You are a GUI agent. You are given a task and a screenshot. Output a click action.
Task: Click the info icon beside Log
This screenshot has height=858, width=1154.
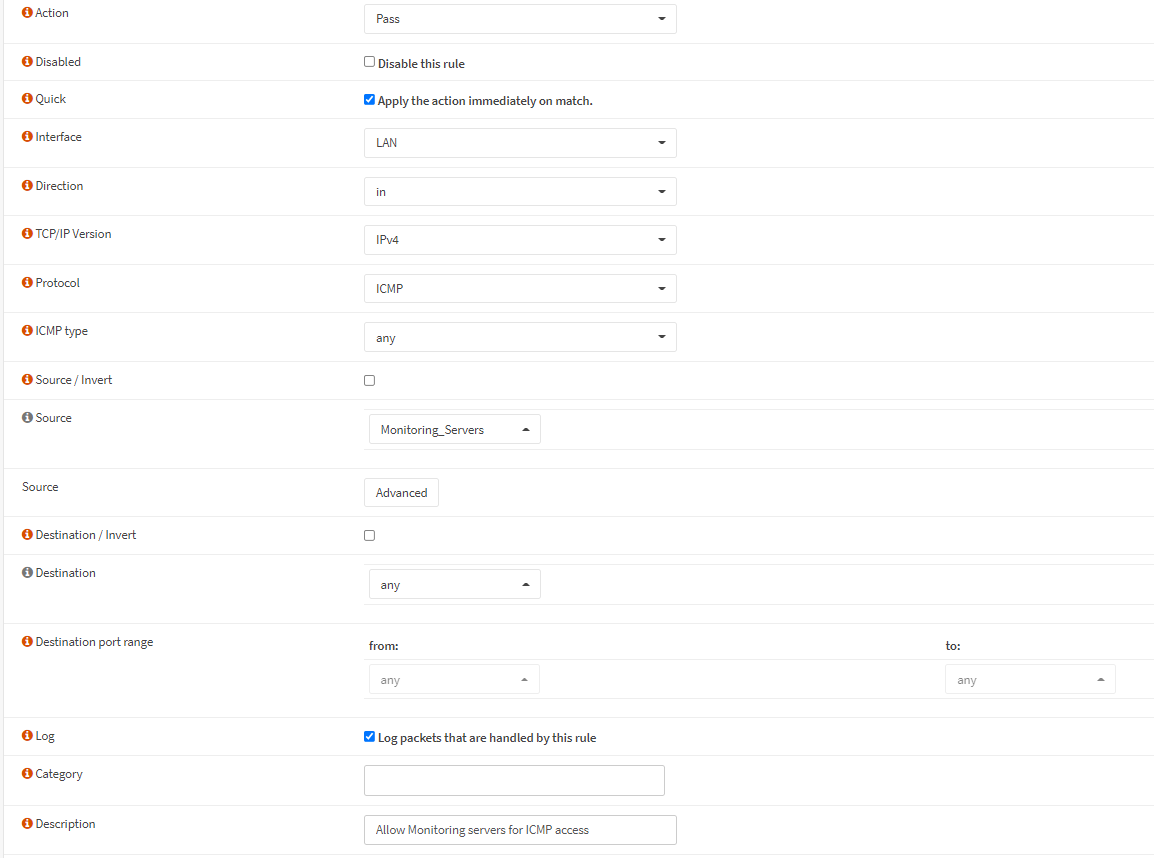pyautogui.click(x=27, y=735)
